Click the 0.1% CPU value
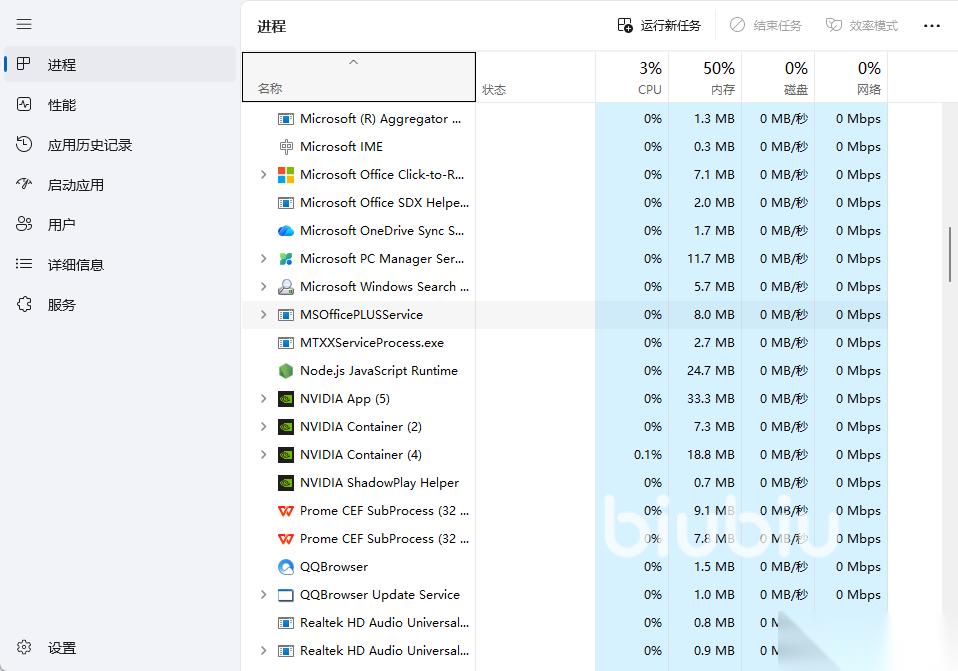This screenshot has height=671, width=958. pyautogui.click(x=648, y=455)
